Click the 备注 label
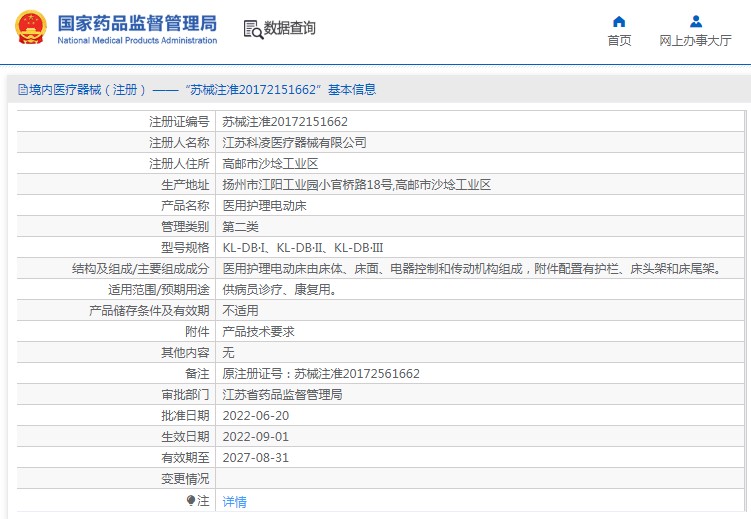 coord(197,373)
